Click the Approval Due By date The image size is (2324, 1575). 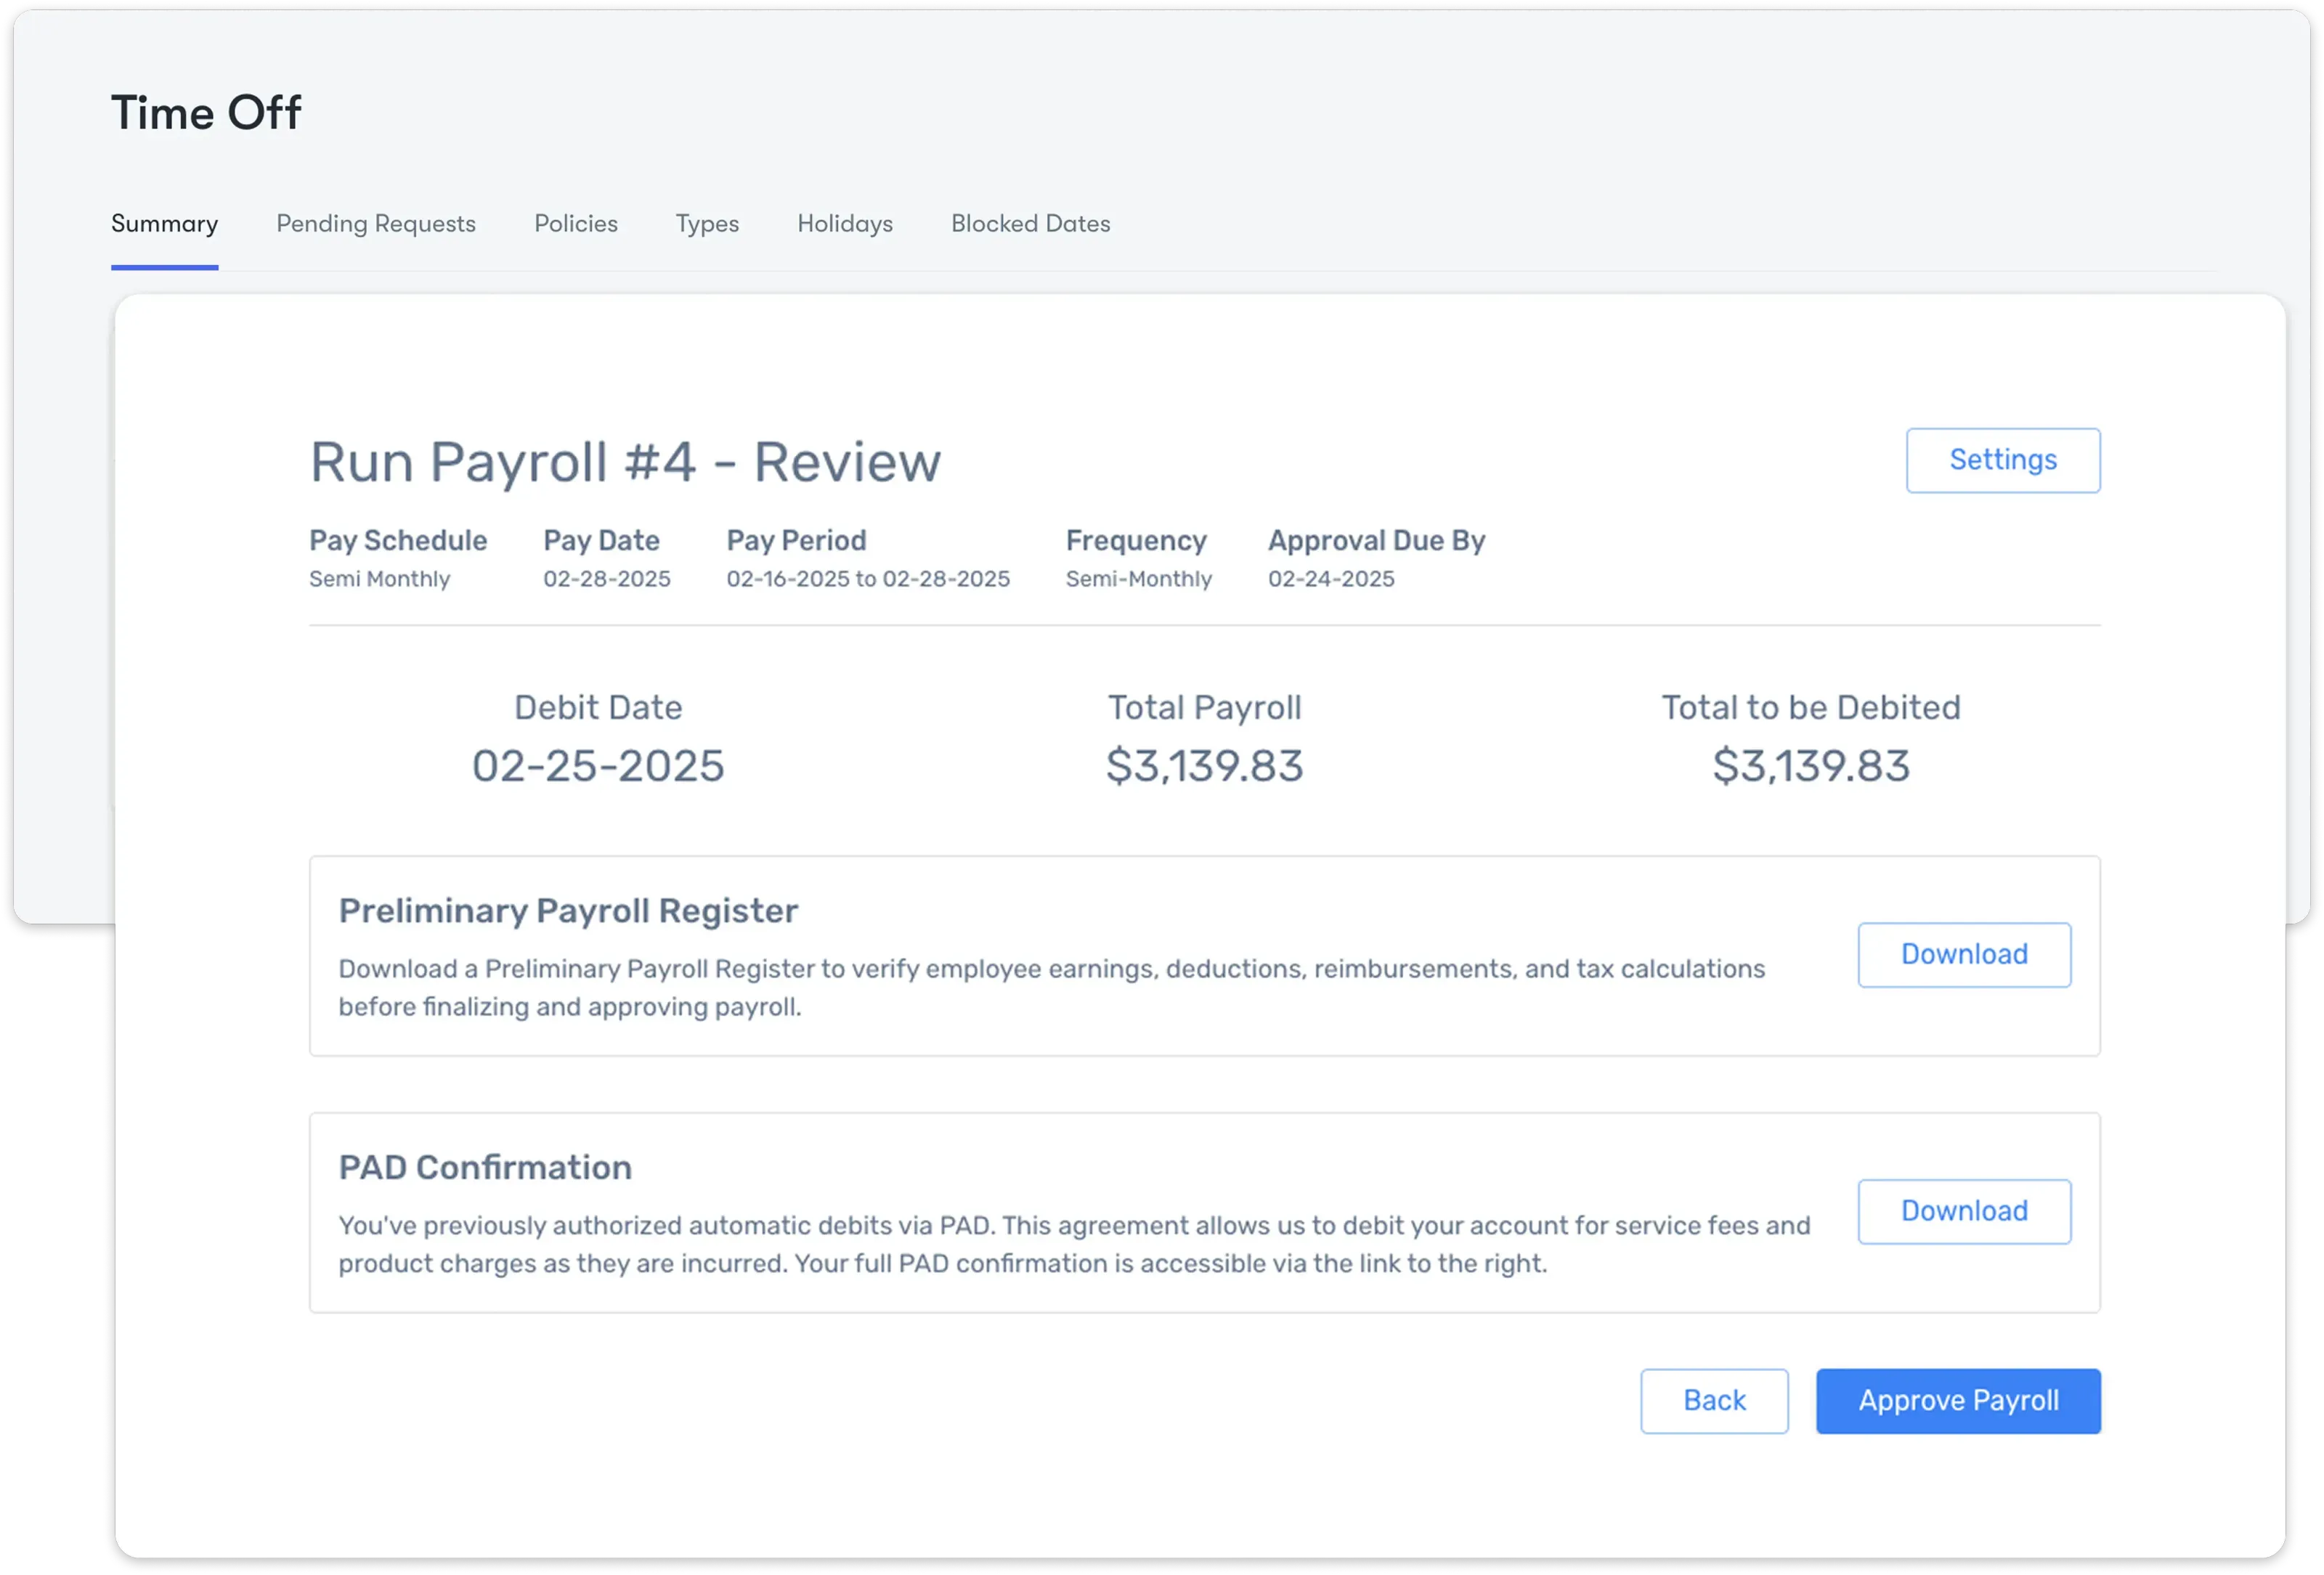coord(1330,579)
